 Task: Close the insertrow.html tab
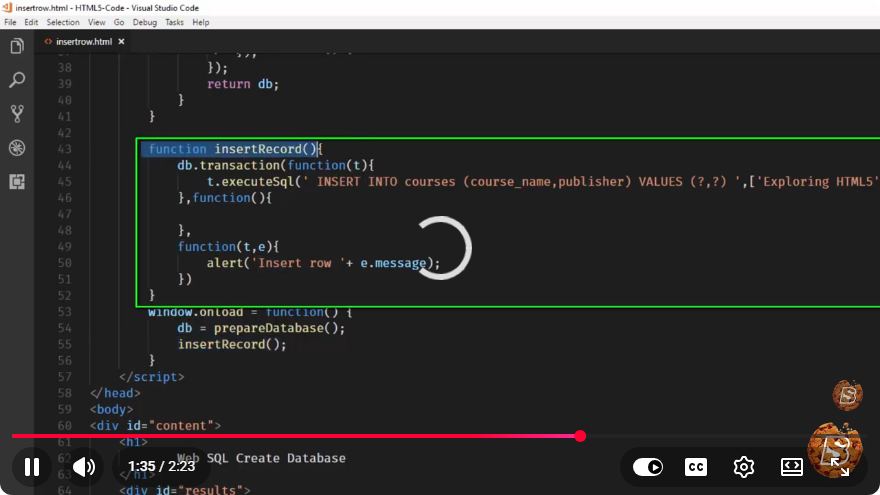click(x=121, y=42)
